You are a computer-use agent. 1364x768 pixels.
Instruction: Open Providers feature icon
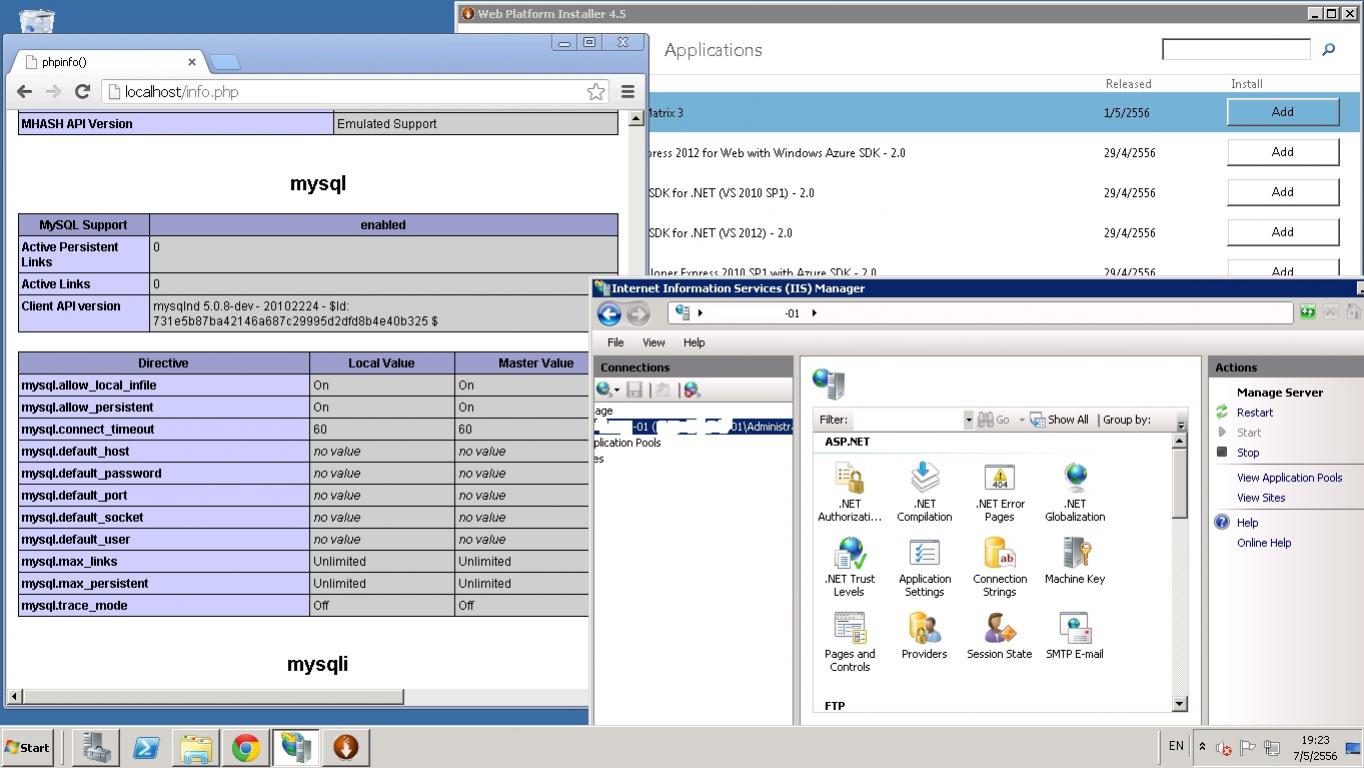pos(924,635)
